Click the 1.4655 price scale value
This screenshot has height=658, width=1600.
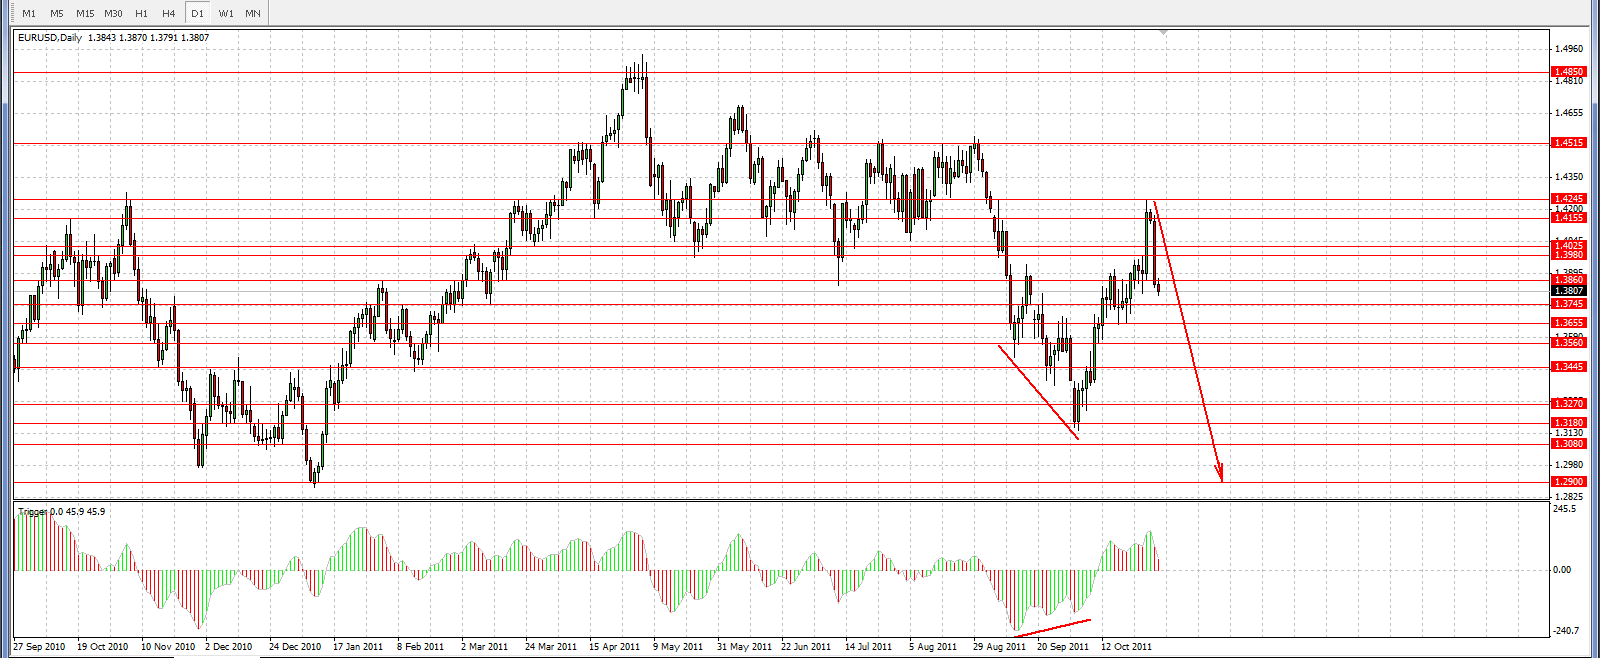tap(1570, 113)
